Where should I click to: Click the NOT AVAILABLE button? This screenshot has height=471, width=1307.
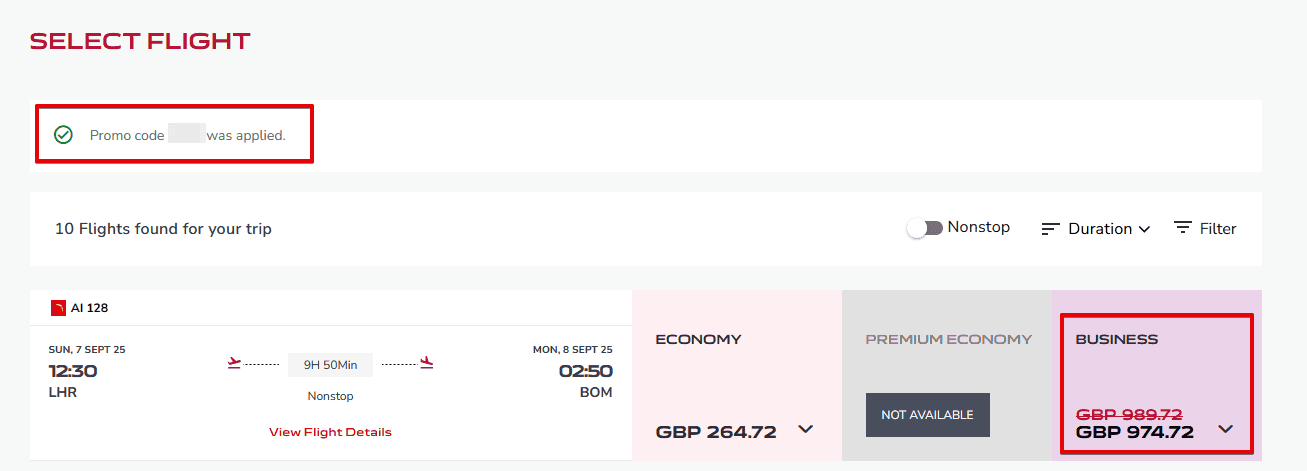(x=927, y=415)
